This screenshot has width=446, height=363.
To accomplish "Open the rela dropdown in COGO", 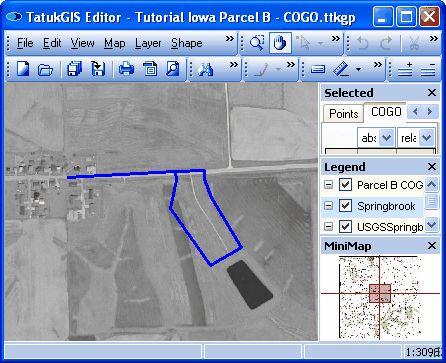I will (x=426, y=137).
